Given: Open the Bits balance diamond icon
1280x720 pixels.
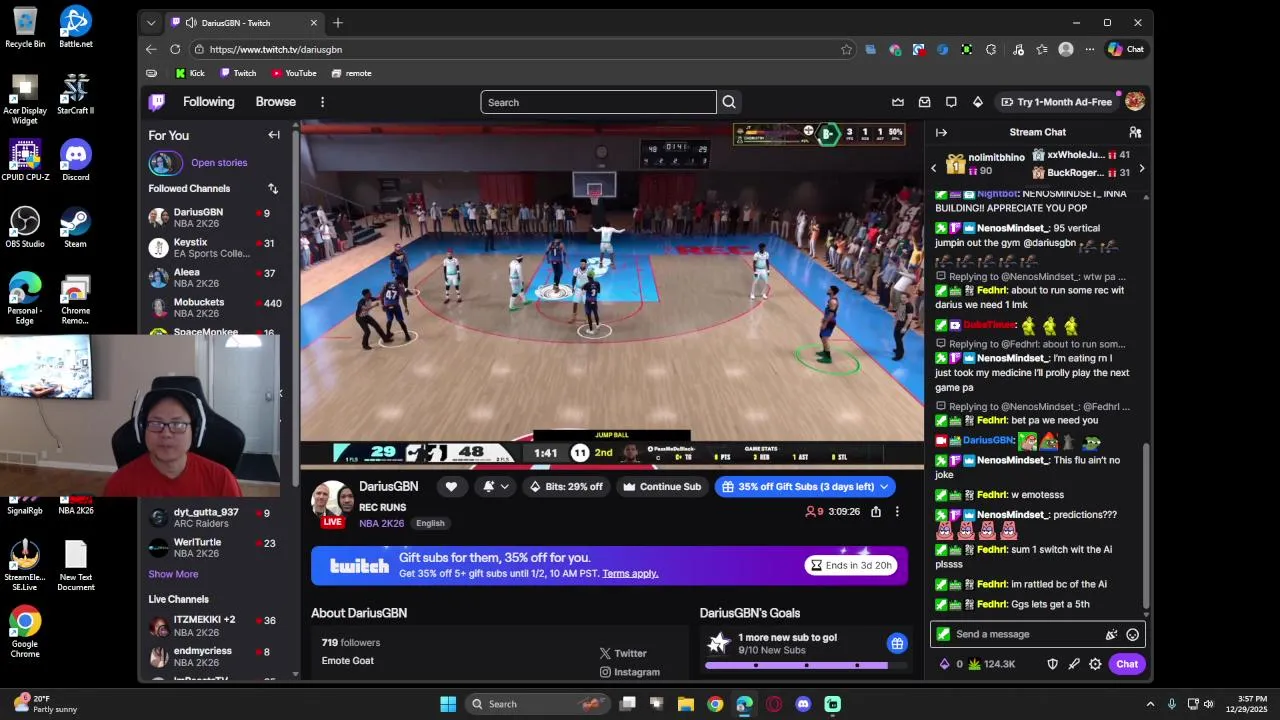Looking at the screenshot, I should [x=945, y=664].
